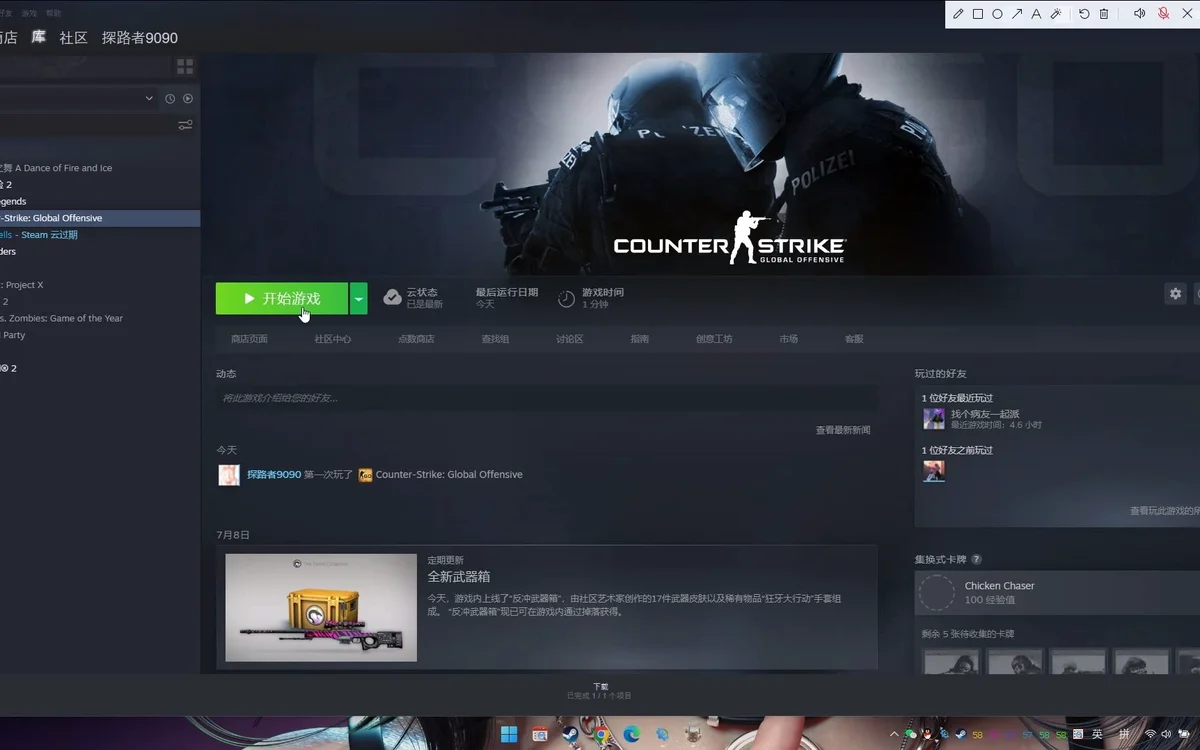Click trading card help question mark
This screenshot has width=1200, height=750.
pos(976,559)
